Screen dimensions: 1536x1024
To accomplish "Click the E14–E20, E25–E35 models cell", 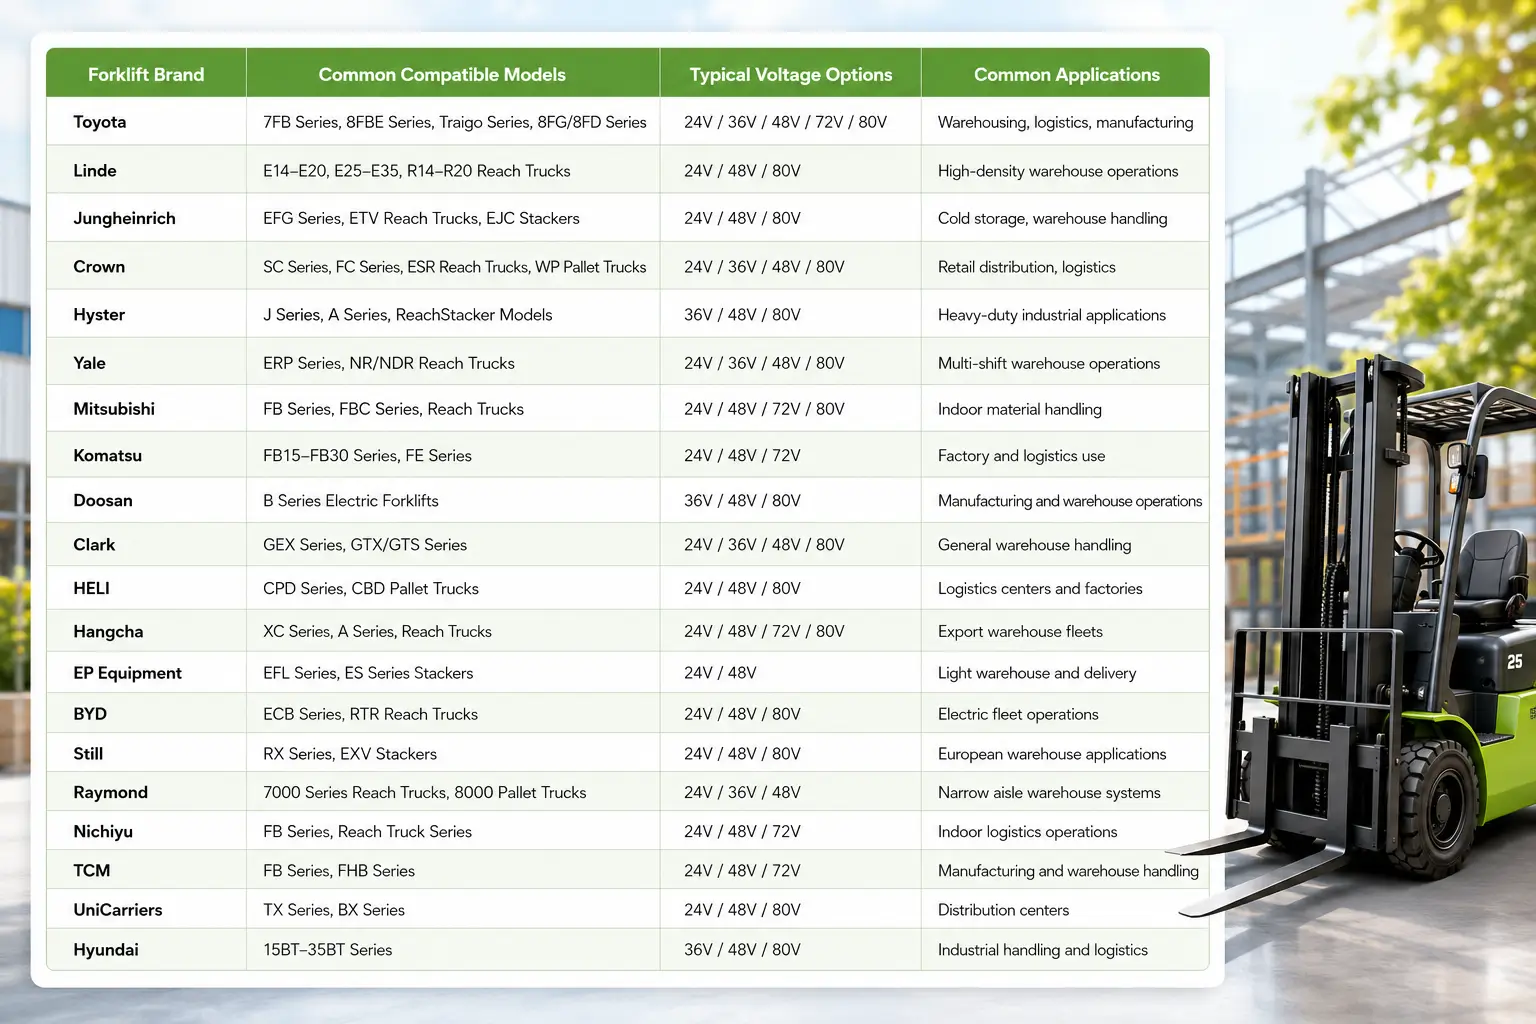I will tap(453, 171).
